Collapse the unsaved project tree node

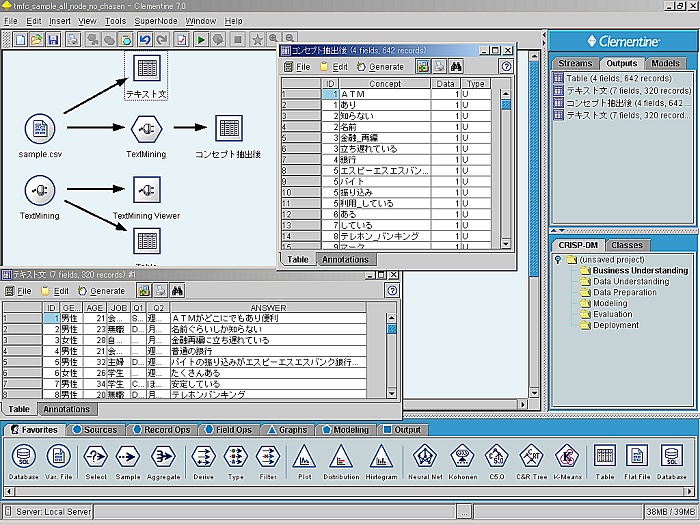(x=558, y=260)
